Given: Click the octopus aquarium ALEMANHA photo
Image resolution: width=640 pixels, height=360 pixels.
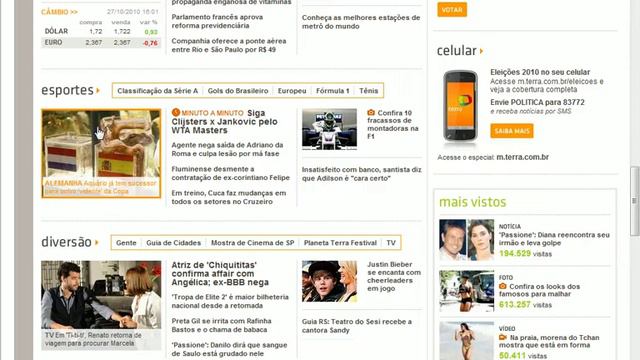Looking at the screenshot, I should coord(101,153).
